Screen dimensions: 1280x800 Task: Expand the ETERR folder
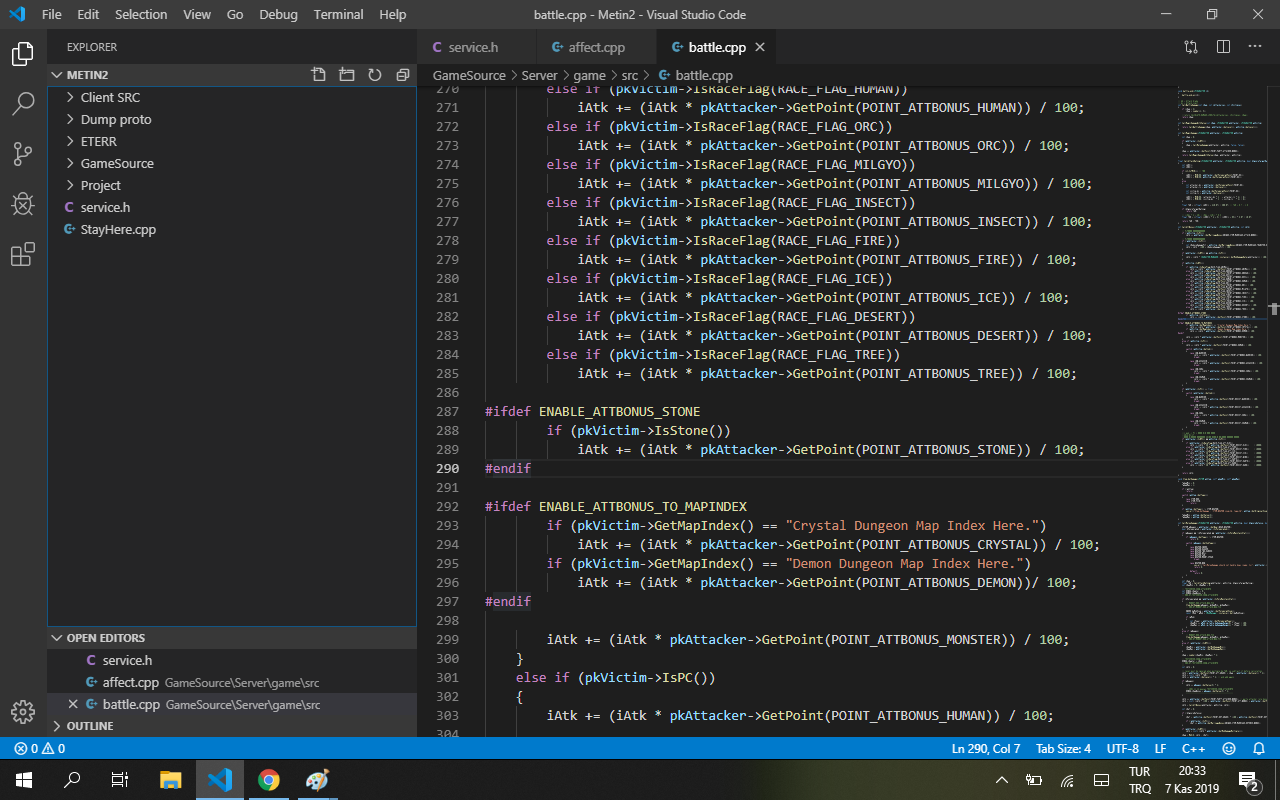coord(98,141)
